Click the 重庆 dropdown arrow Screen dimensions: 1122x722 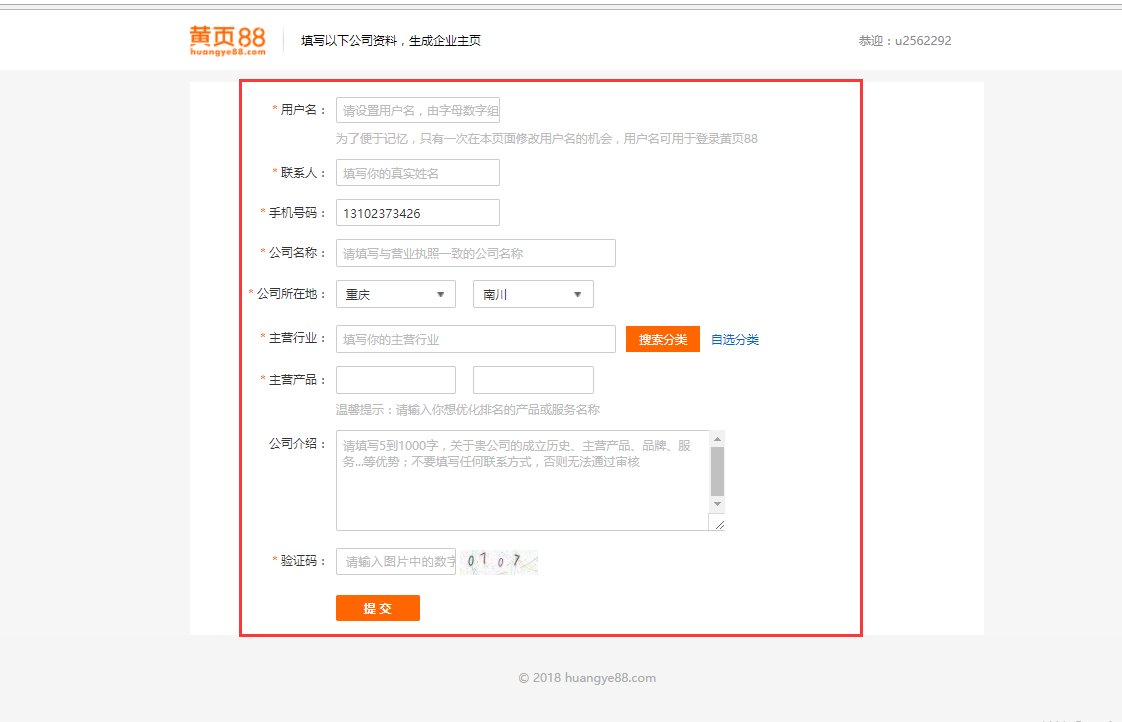click(x=443, y=294)
